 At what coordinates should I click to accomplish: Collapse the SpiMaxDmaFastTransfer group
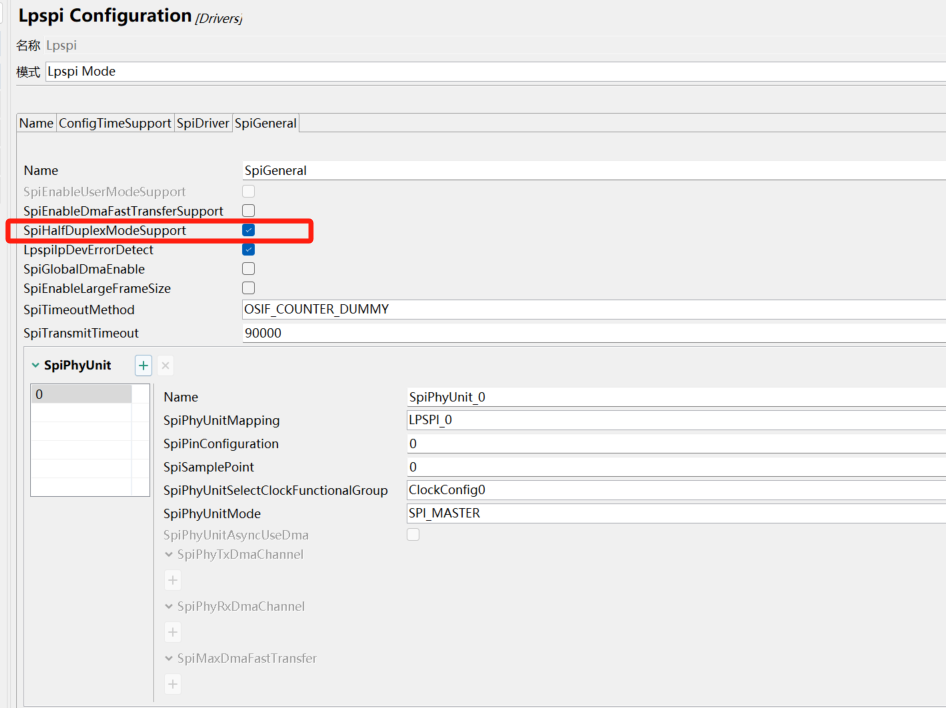tap(169, 659)
